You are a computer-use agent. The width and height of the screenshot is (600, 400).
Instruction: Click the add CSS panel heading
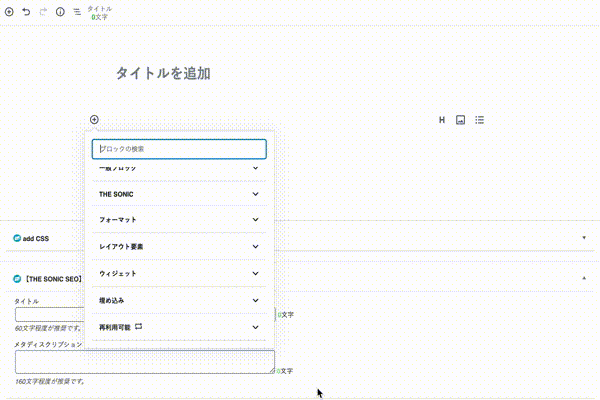36,238
